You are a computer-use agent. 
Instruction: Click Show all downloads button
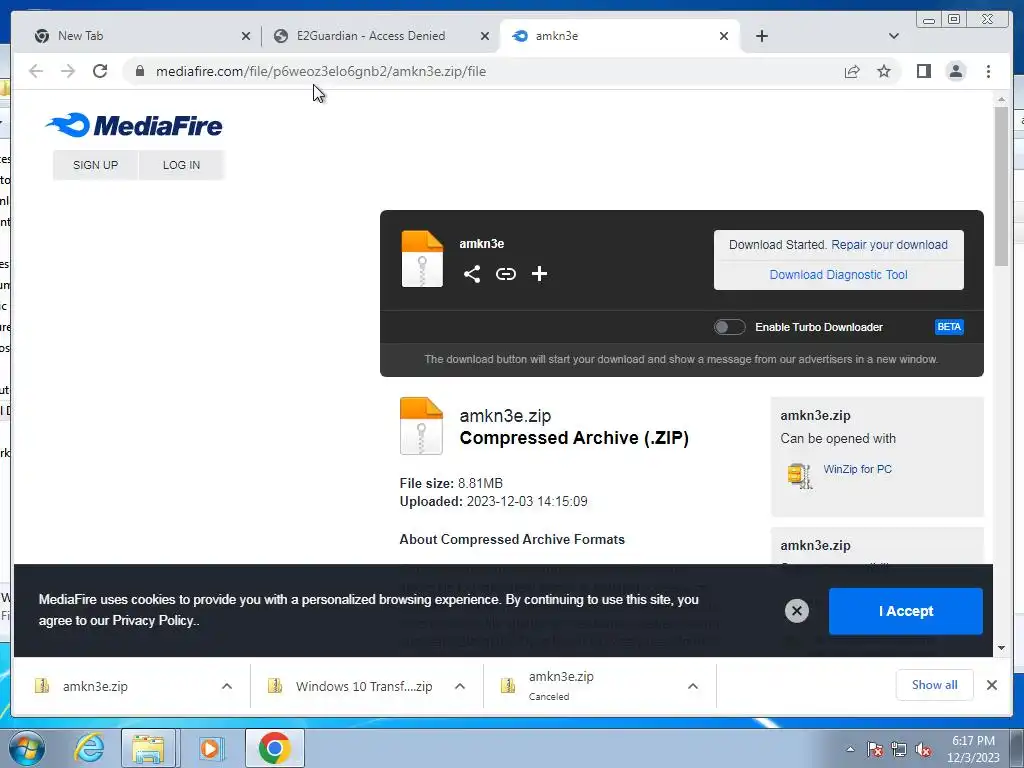pyautogui.click(x=934, y=685)
